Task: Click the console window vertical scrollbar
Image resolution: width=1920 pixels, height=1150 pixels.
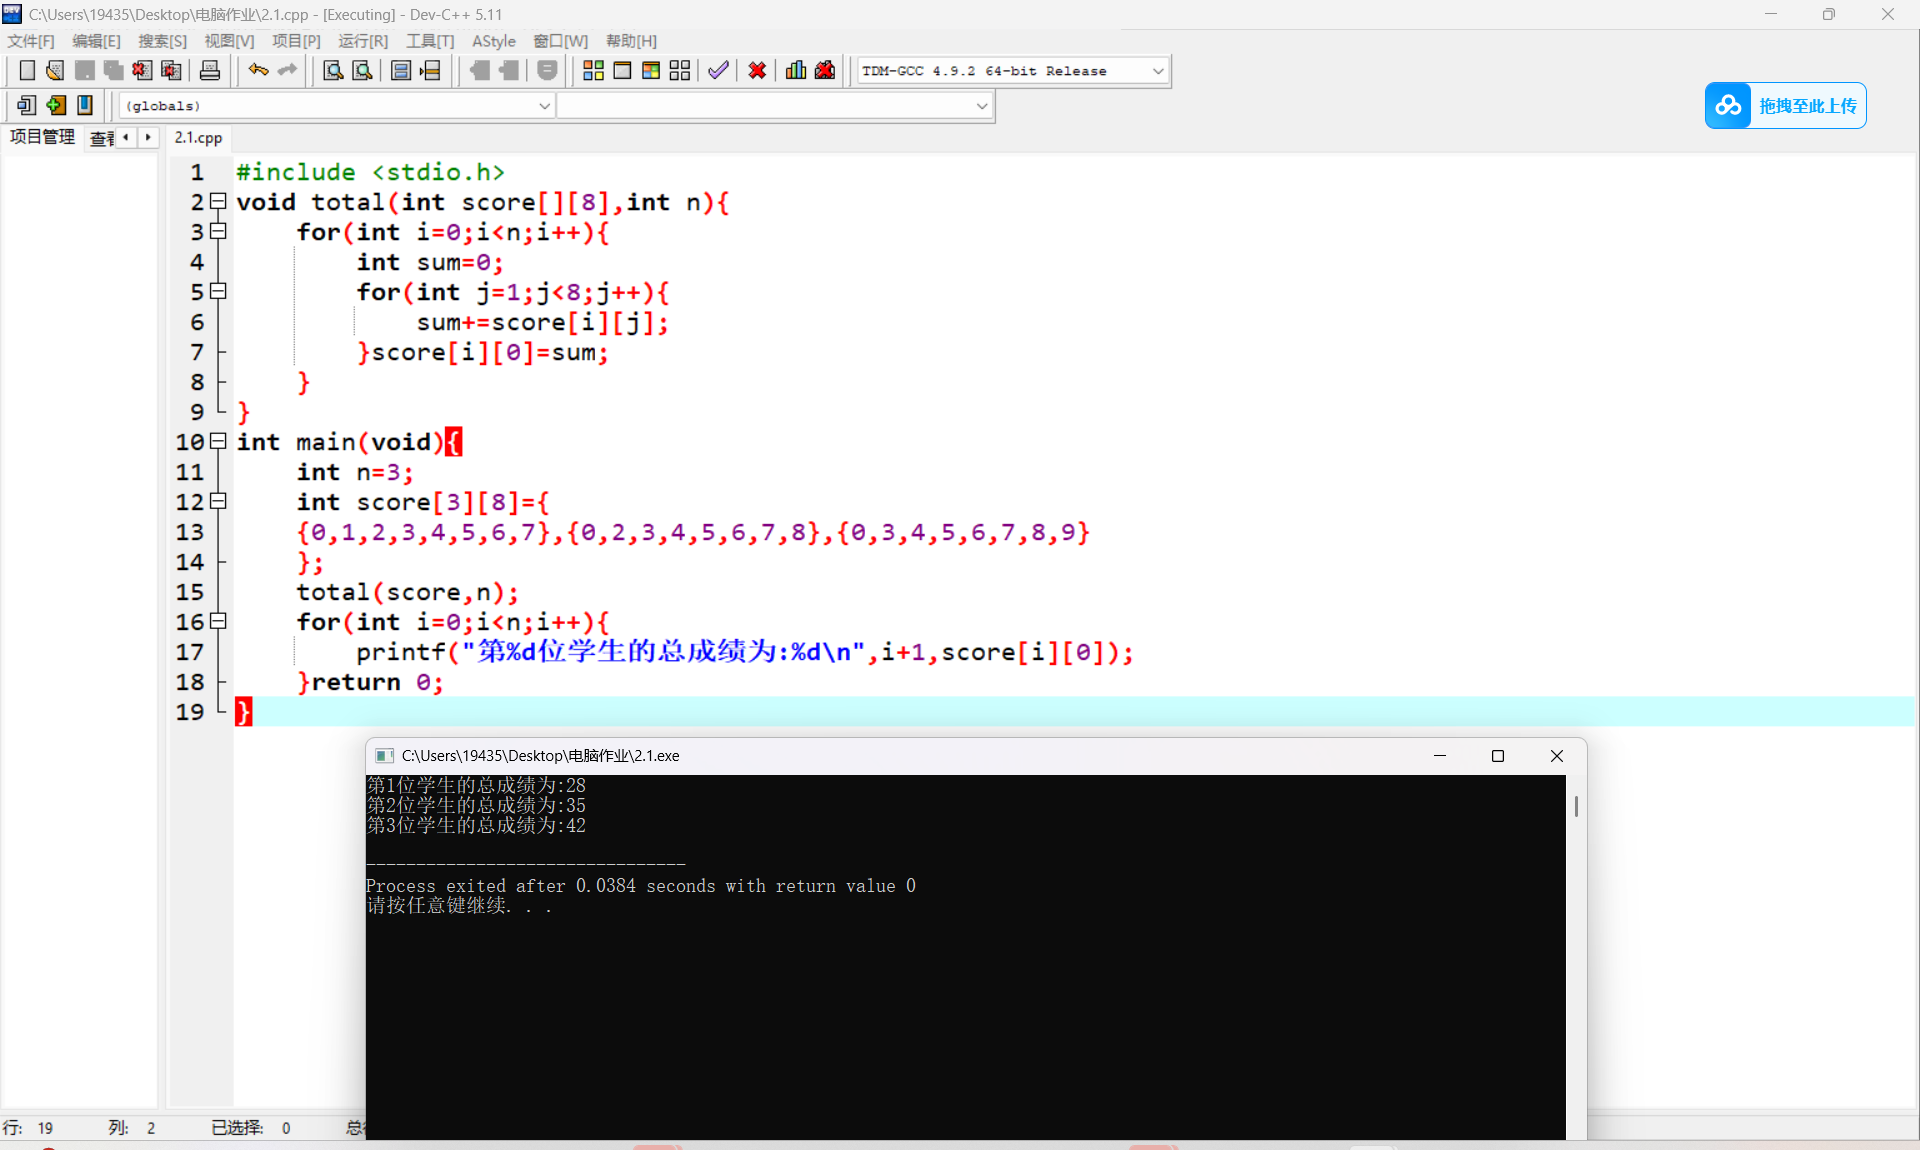Action: coord(1576,805)
